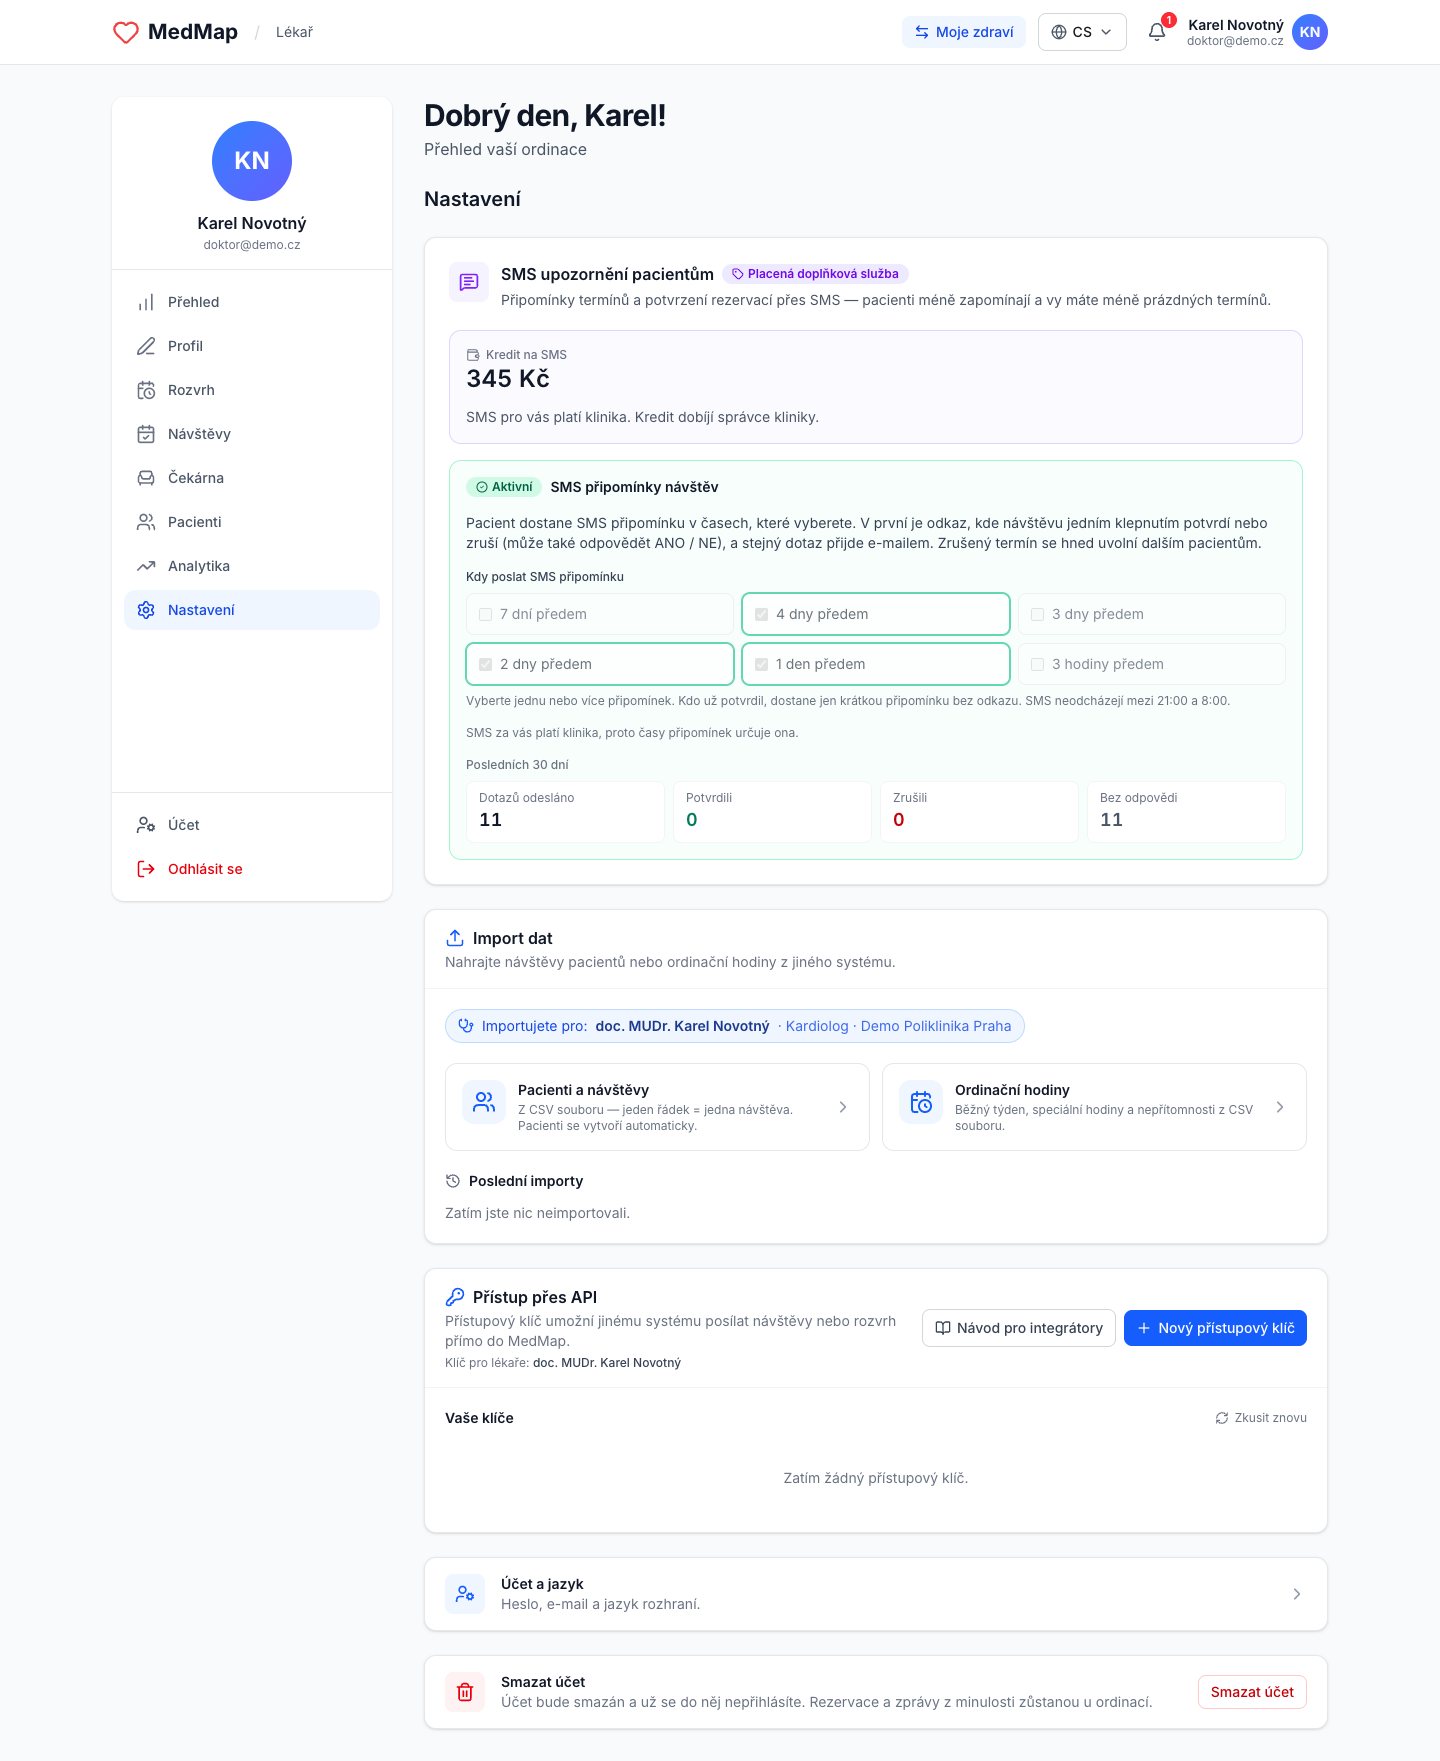Click the key icon beside Přístup přes API

[x=455, y=1297]
